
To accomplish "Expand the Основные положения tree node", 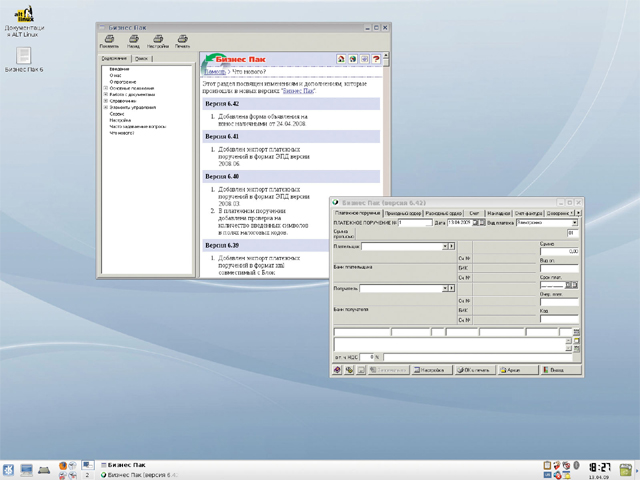I will (106, 88).
